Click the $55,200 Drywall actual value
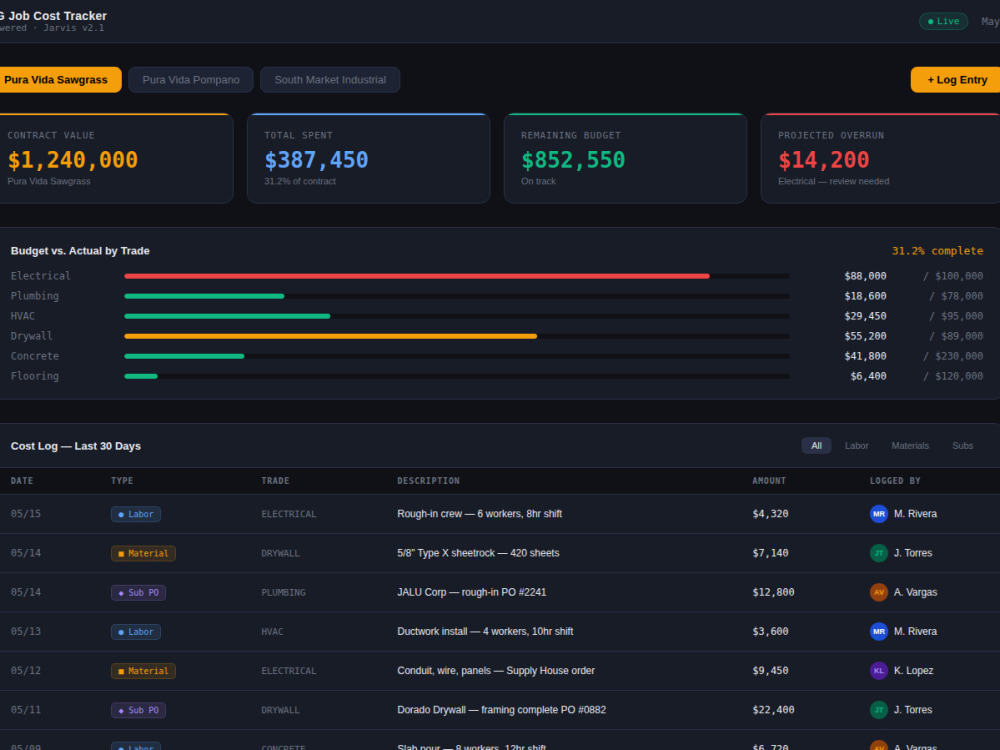 click(x=865, y=336)
